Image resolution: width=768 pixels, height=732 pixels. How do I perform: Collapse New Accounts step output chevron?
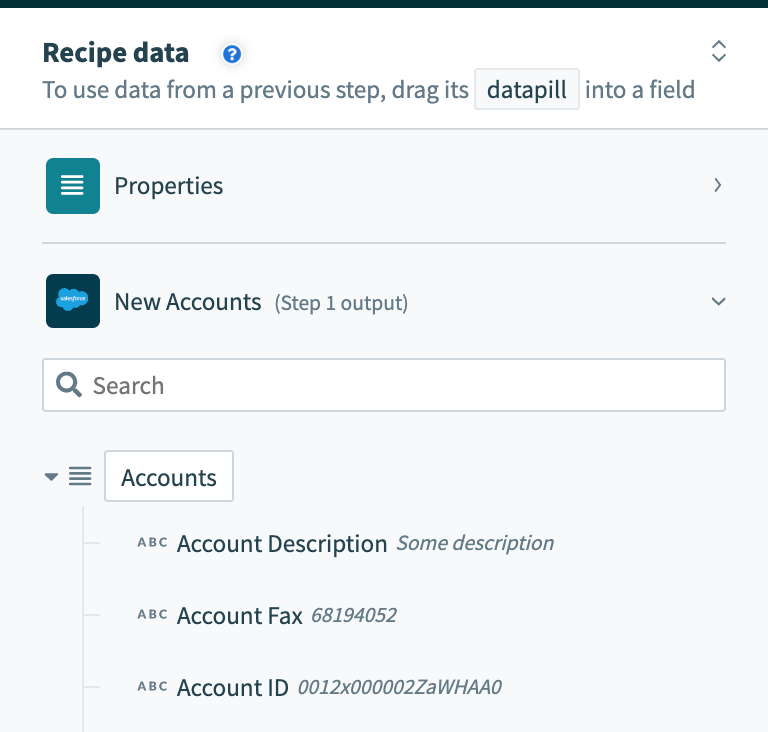[719, 301]
